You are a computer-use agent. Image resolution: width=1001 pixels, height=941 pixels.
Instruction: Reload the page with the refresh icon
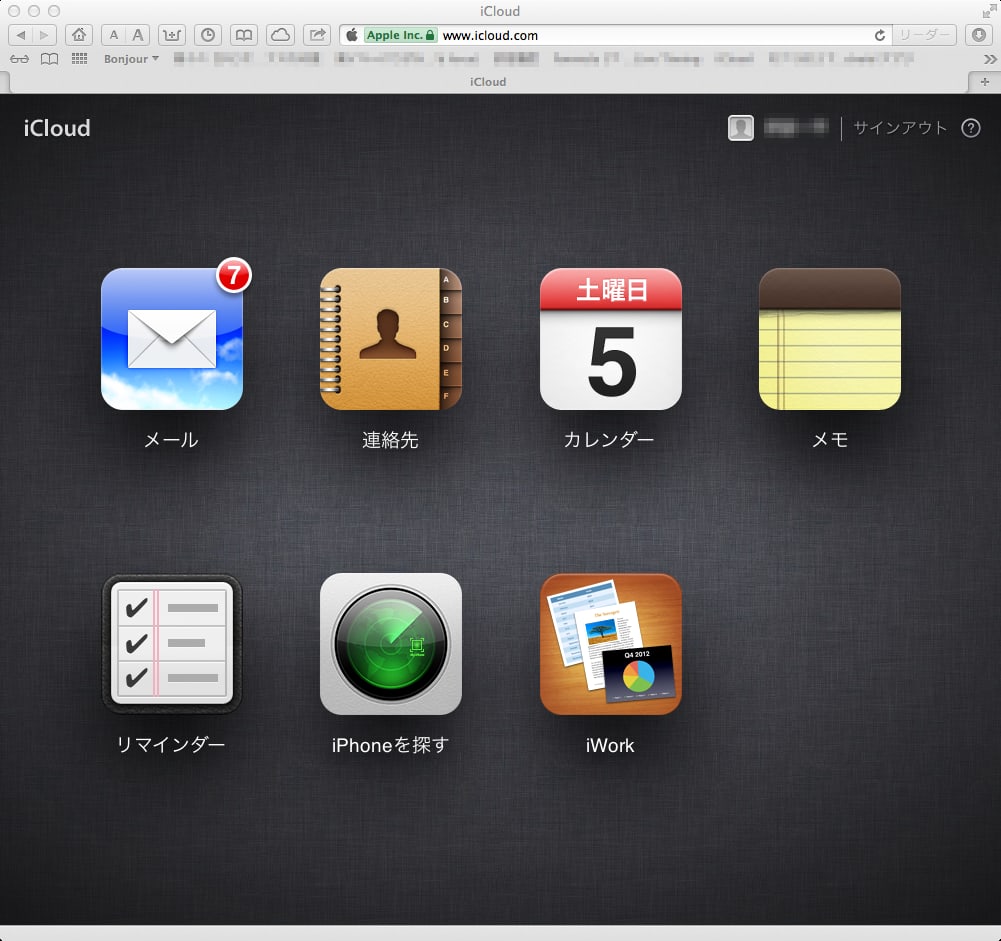880,35
